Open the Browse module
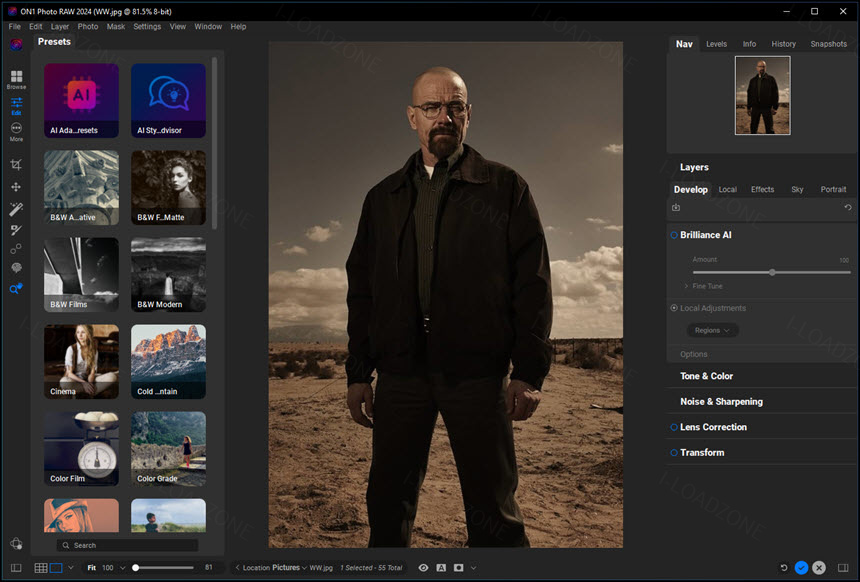This screenshot has height=582, width=860. [16, 79]
